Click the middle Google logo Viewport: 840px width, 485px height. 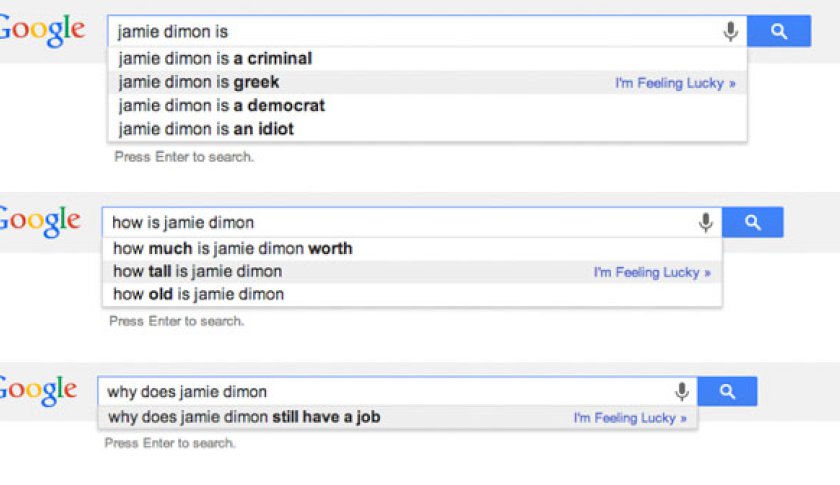[40, 221]
